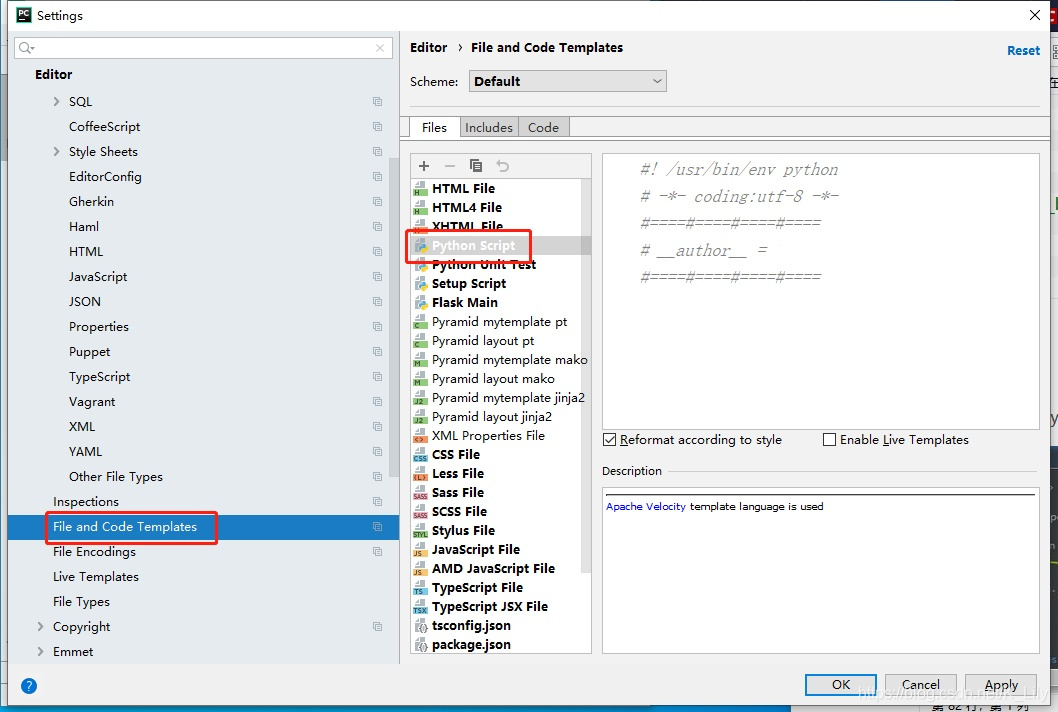Click the template list vertical scrollbar
Image resolution: width=1058 pixels, height=712 pixels.
coord(586,375)
